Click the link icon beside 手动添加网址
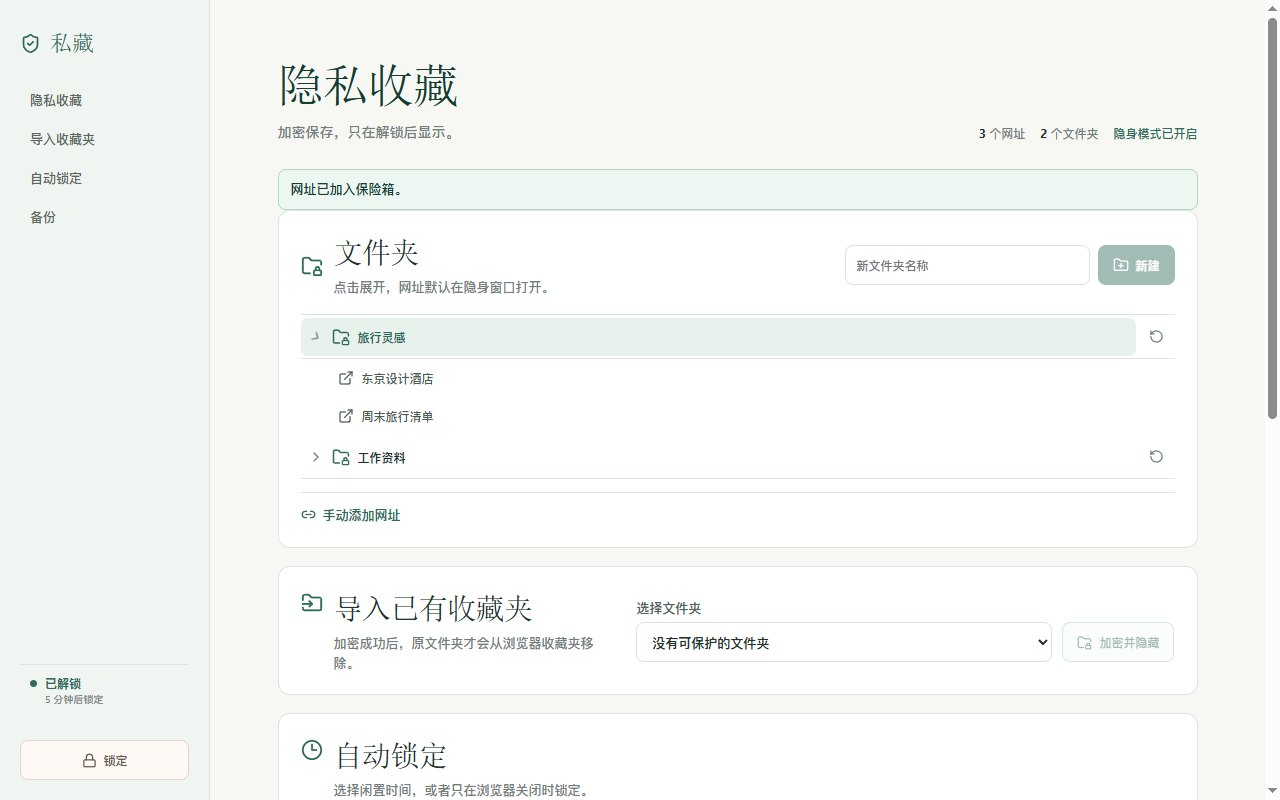1280x800 pixels. 308,515
